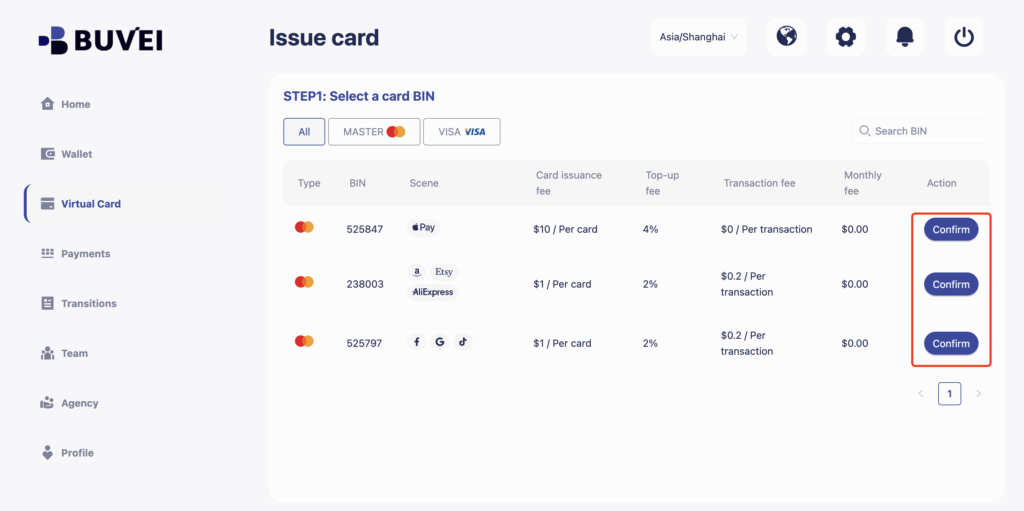Select the All filter tab

click(304, 132)
